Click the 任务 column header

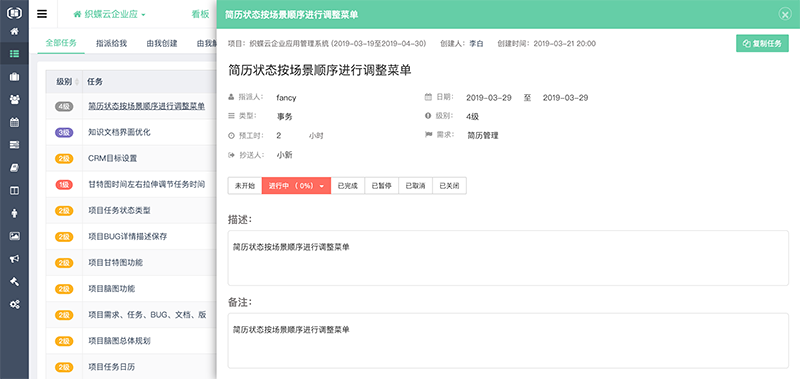[x=95, y=82]
